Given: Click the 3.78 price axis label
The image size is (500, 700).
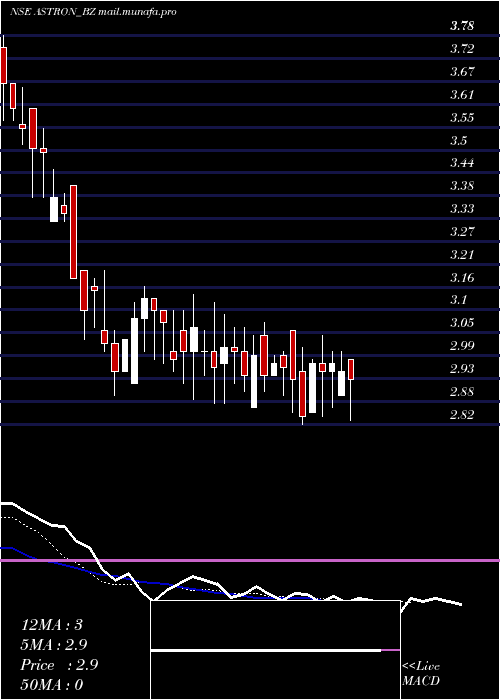Looking at the screenshot, I should pos(462,25).
